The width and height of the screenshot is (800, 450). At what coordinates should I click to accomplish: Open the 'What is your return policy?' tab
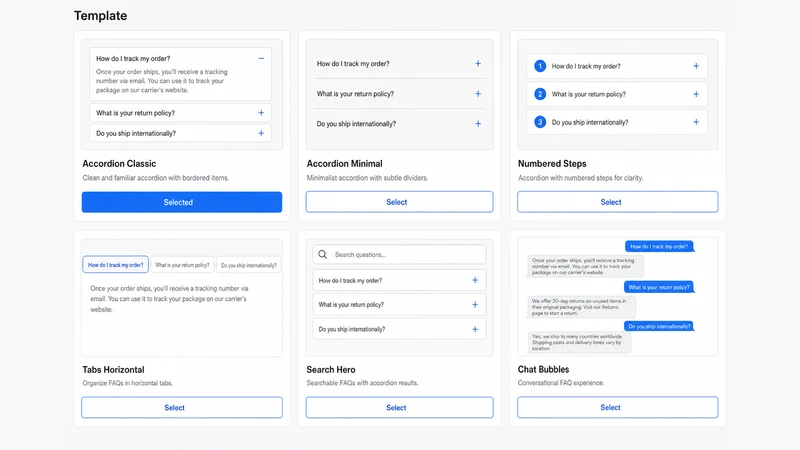(x=182, y=265)
